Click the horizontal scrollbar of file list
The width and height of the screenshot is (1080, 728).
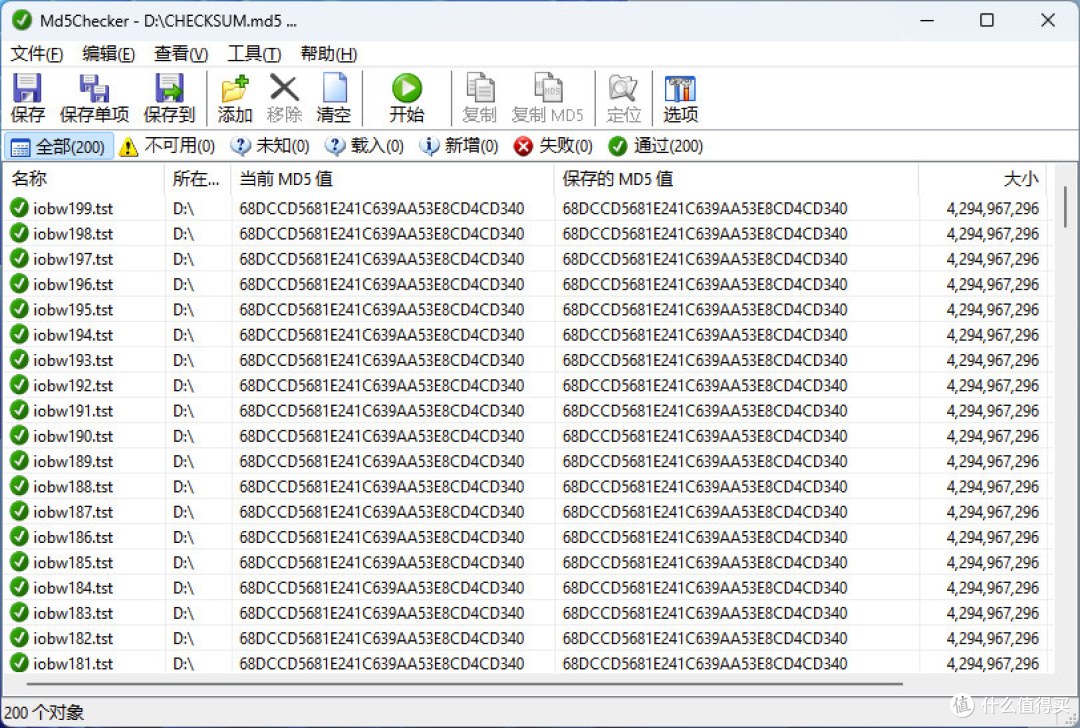[464, 684]
